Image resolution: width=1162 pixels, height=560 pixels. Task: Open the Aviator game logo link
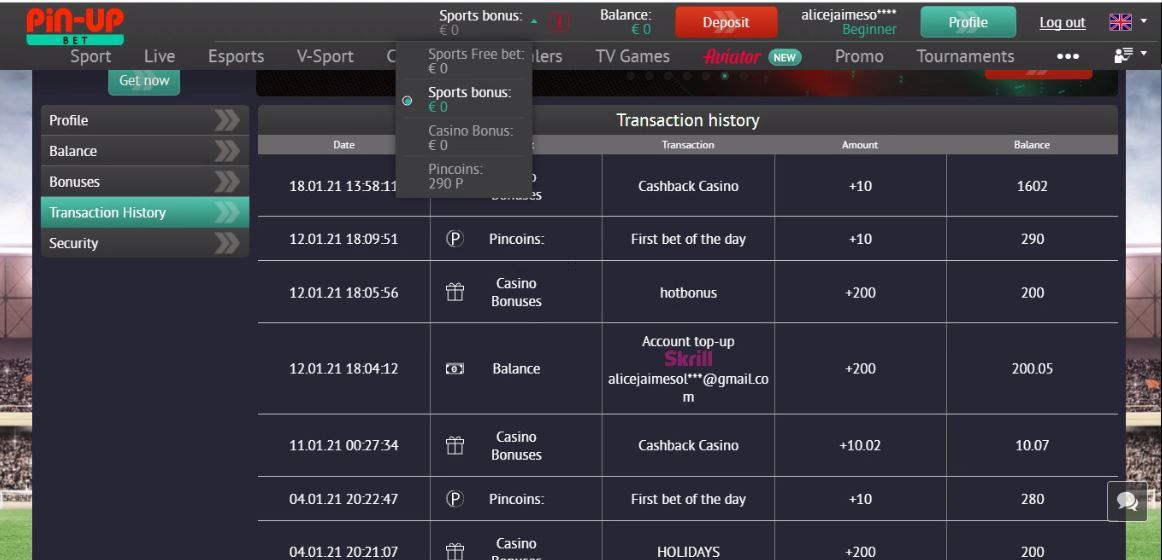coord(732,57)
